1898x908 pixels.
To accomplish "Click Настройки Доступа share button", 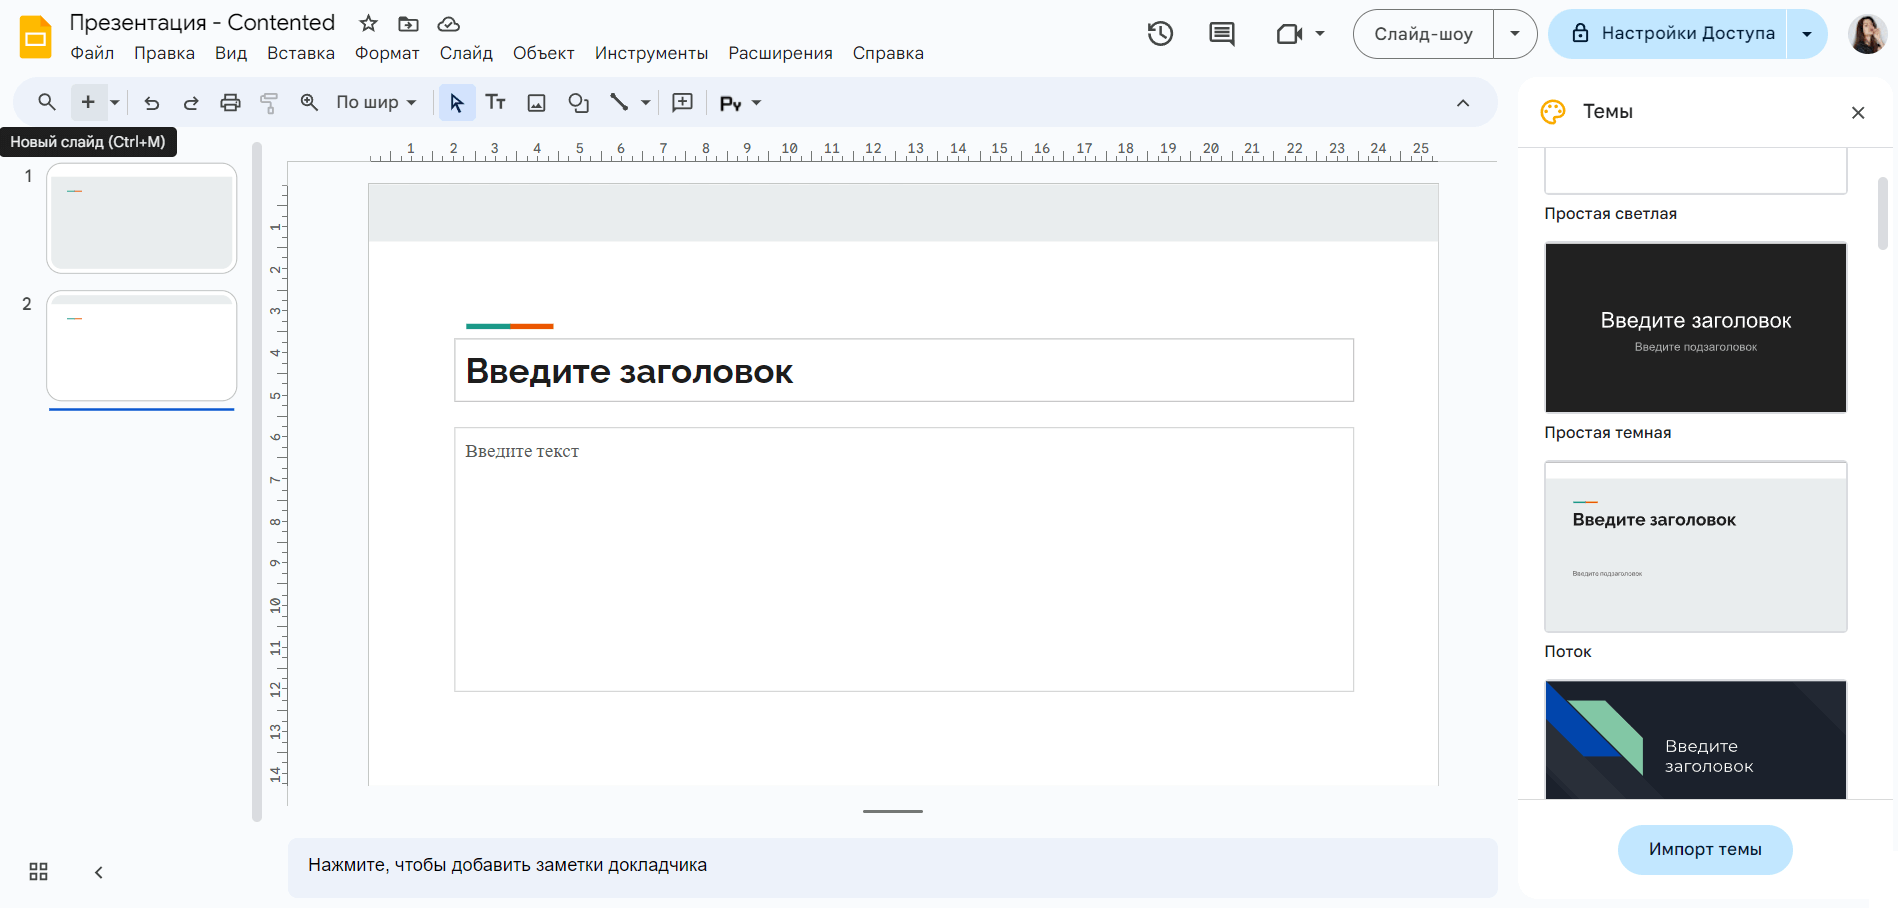I will (x=1668, y=34).
